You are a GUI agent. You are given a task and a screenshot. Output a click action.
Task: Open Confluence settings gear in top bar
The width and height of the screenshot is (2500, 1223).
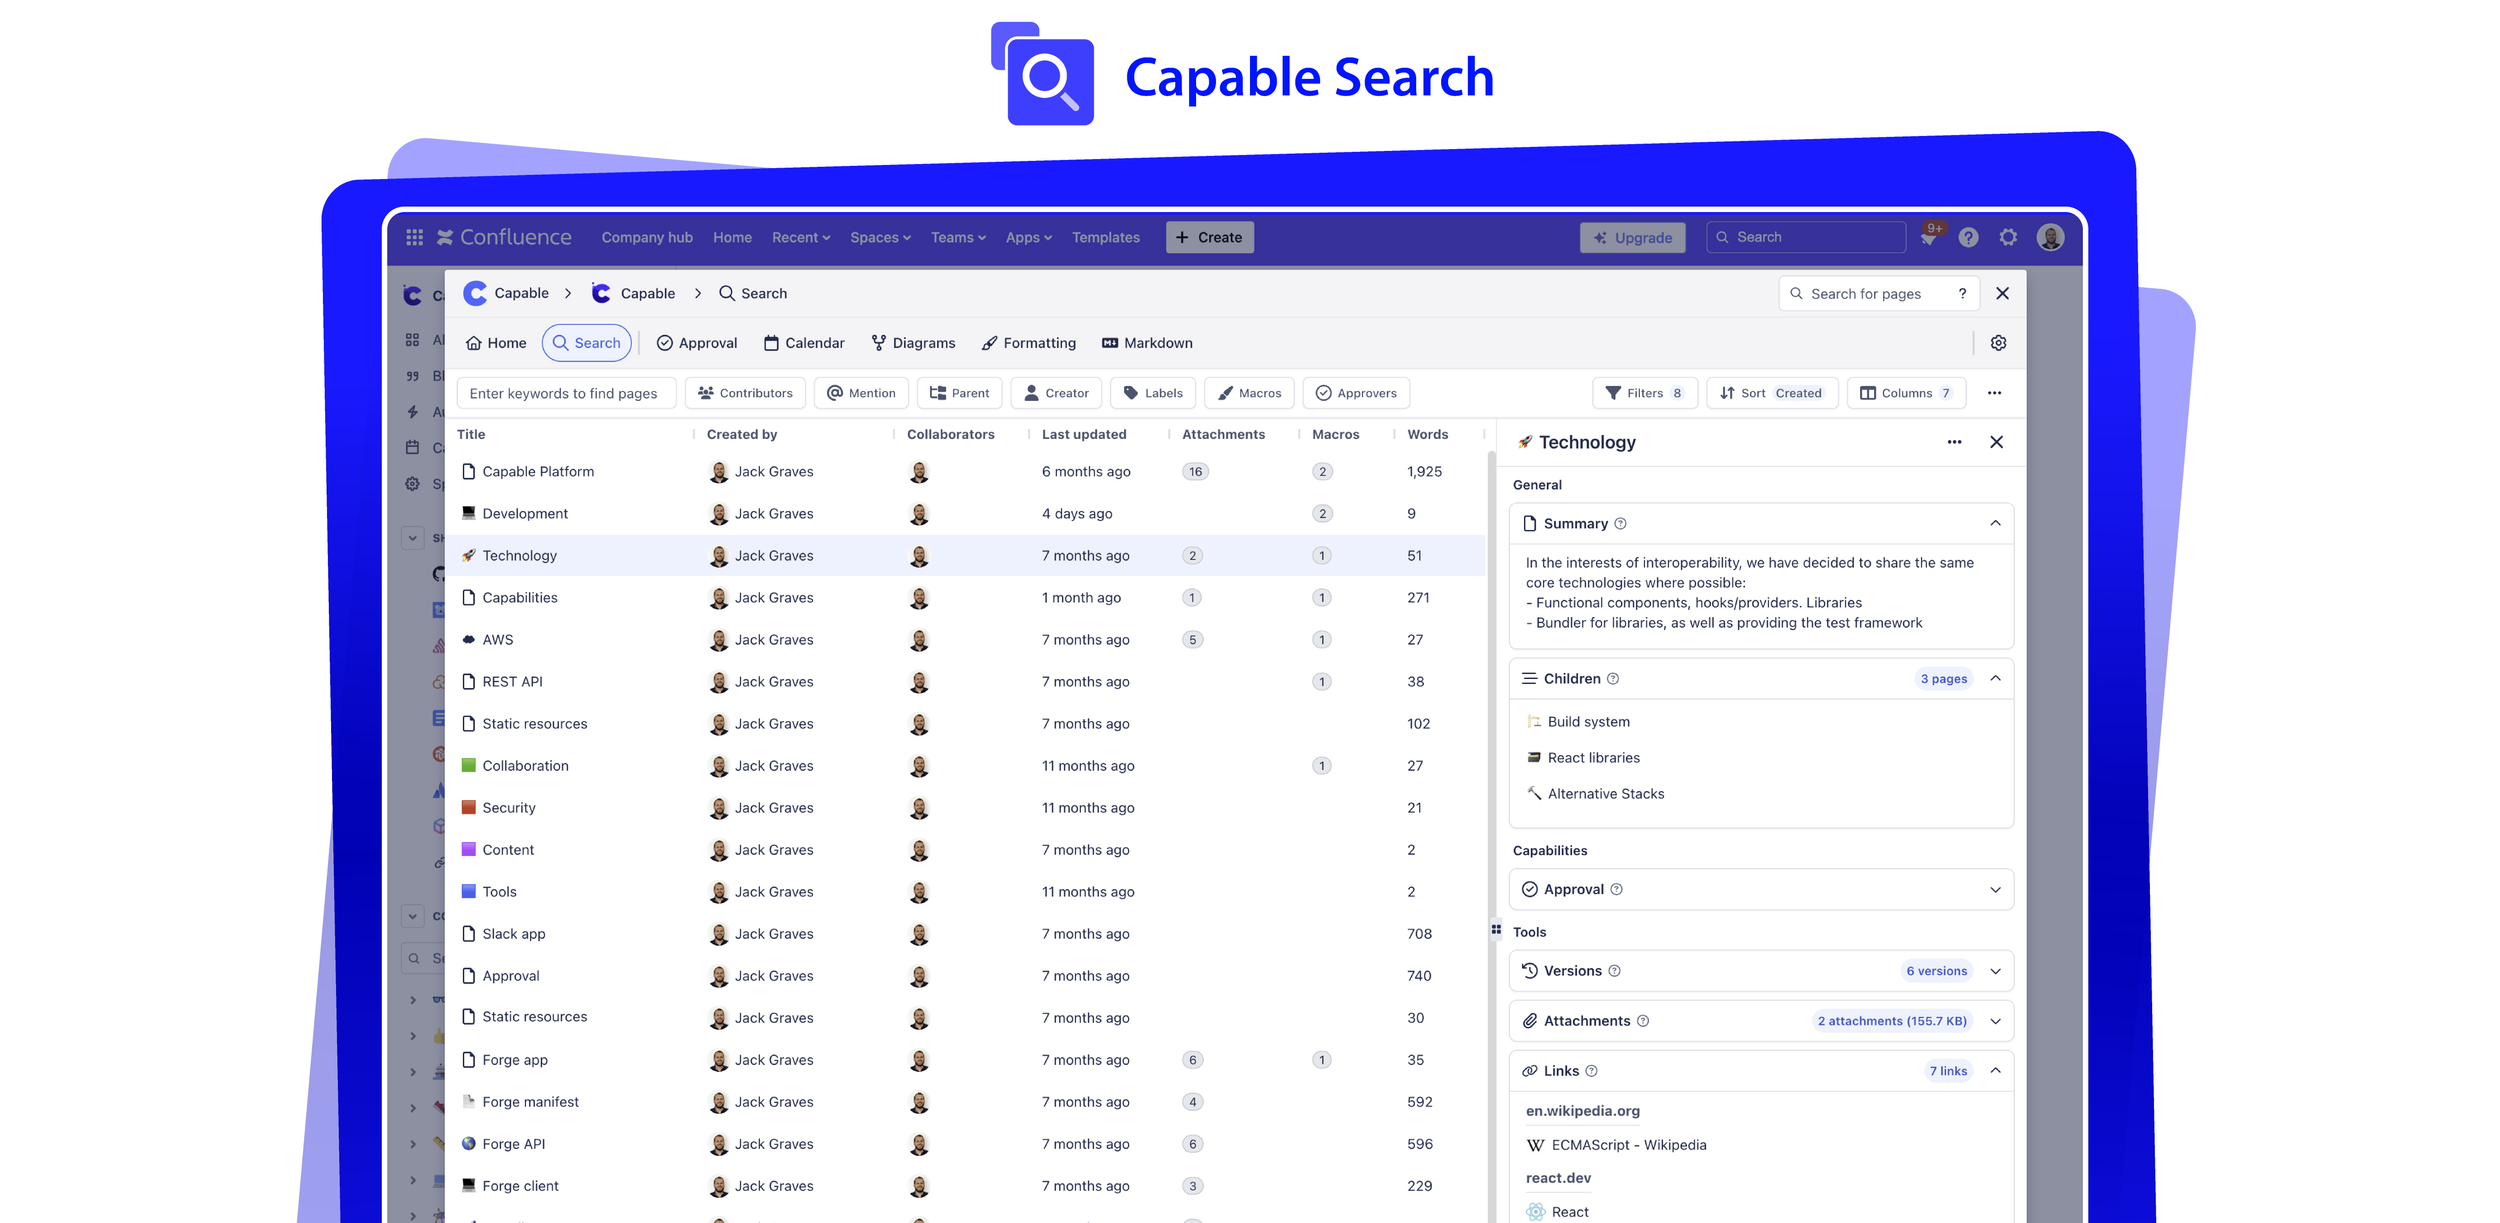(2008, 237)
